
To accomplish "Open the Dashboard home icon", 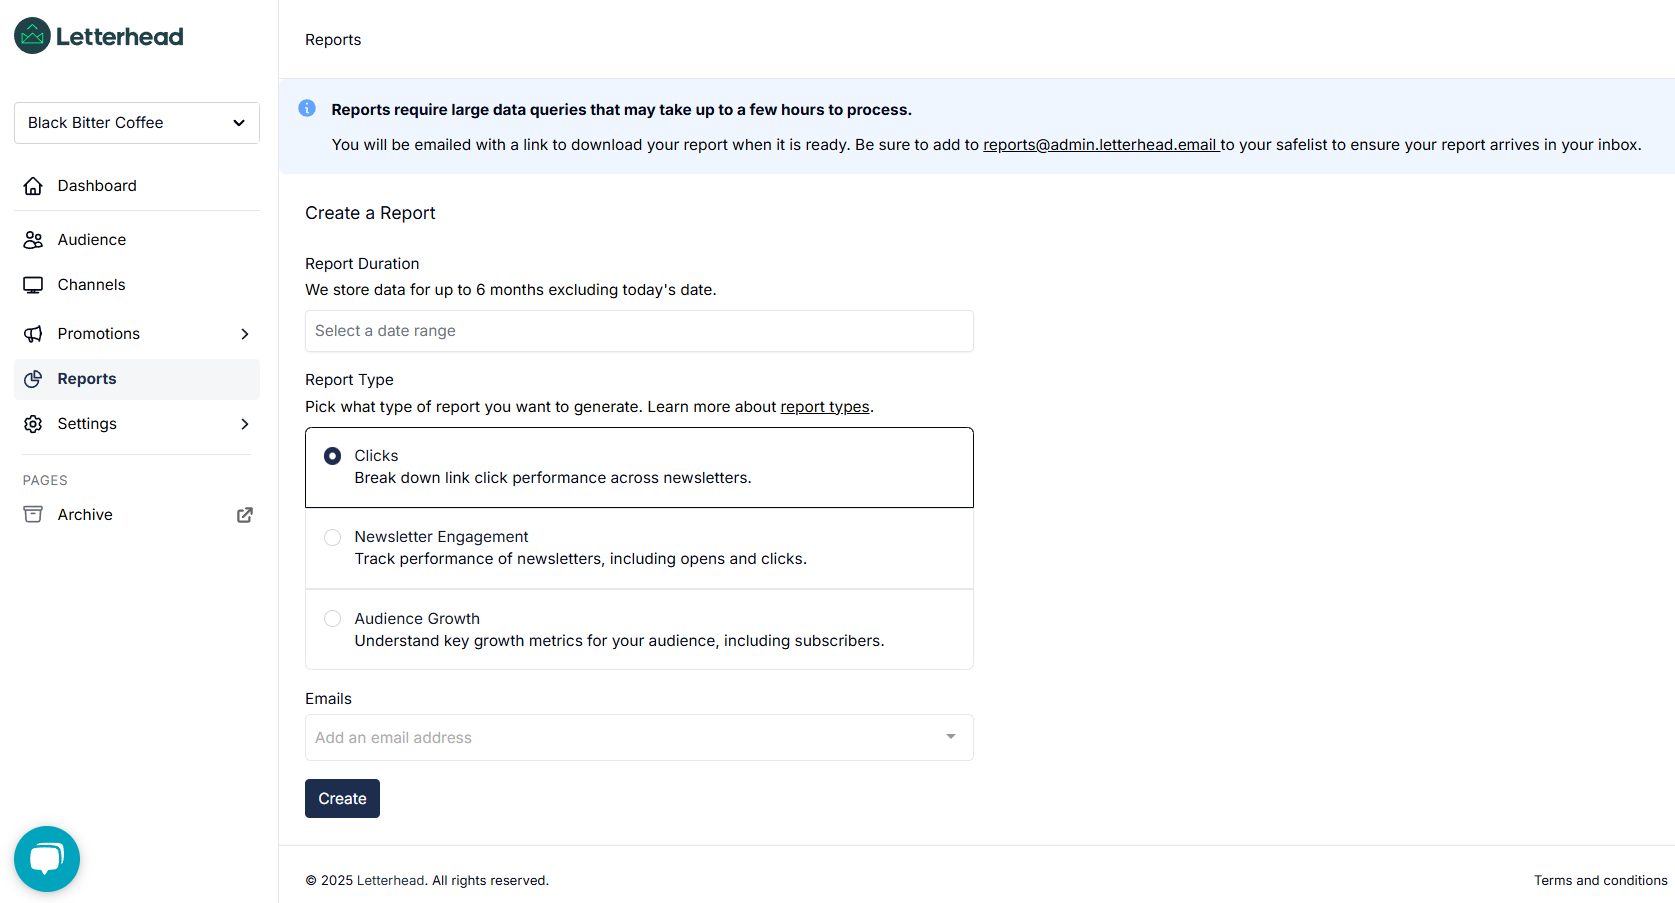I will (33, 186).
